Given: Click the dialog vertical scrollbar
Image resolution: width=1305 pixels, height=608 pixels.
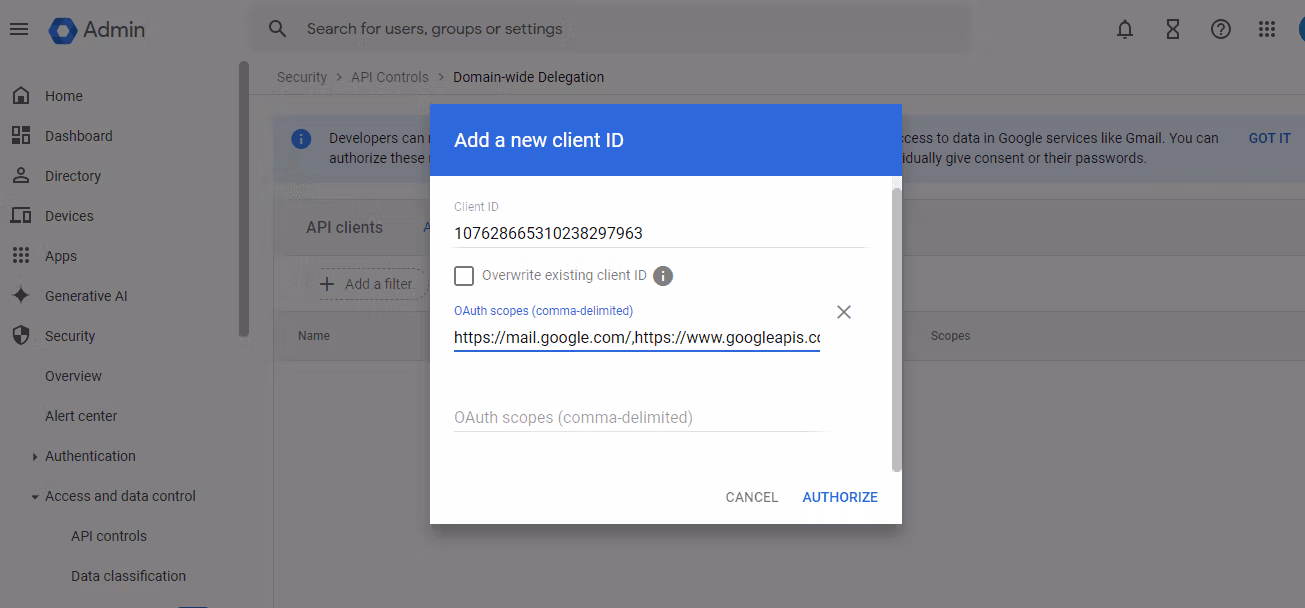Looking at the screenshot, I should pos(896,328).
